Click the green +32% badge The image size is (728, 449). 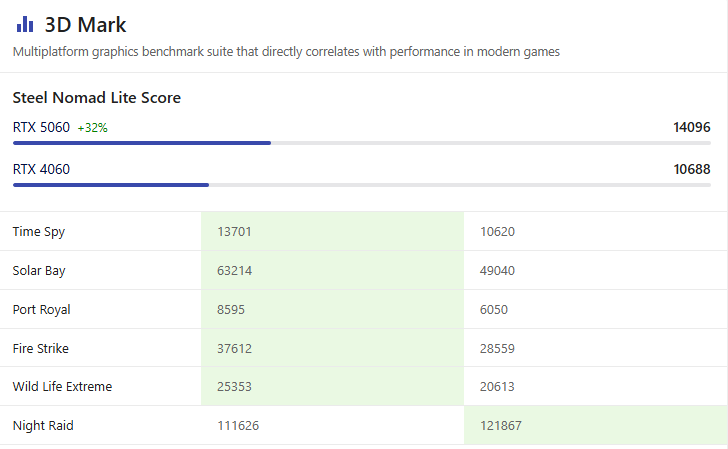click(92, 128)
